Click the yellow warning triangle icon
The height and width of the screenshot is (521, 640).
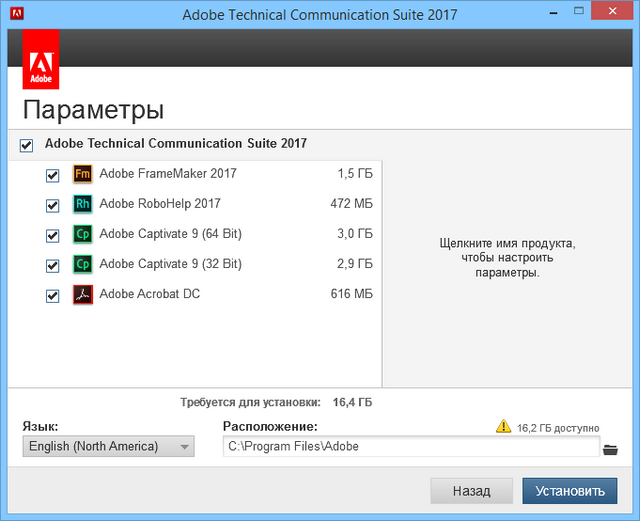(504, 427)
